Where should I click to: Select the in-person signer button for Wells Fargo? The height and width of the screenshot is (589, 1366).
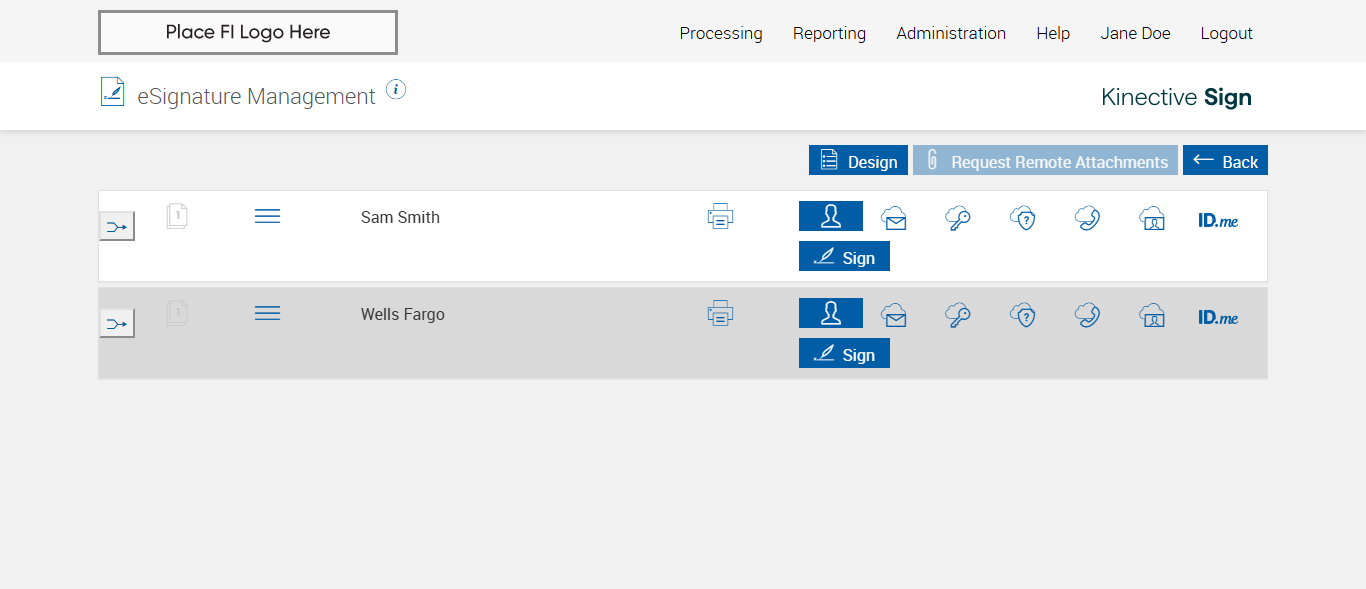(830, 313)
